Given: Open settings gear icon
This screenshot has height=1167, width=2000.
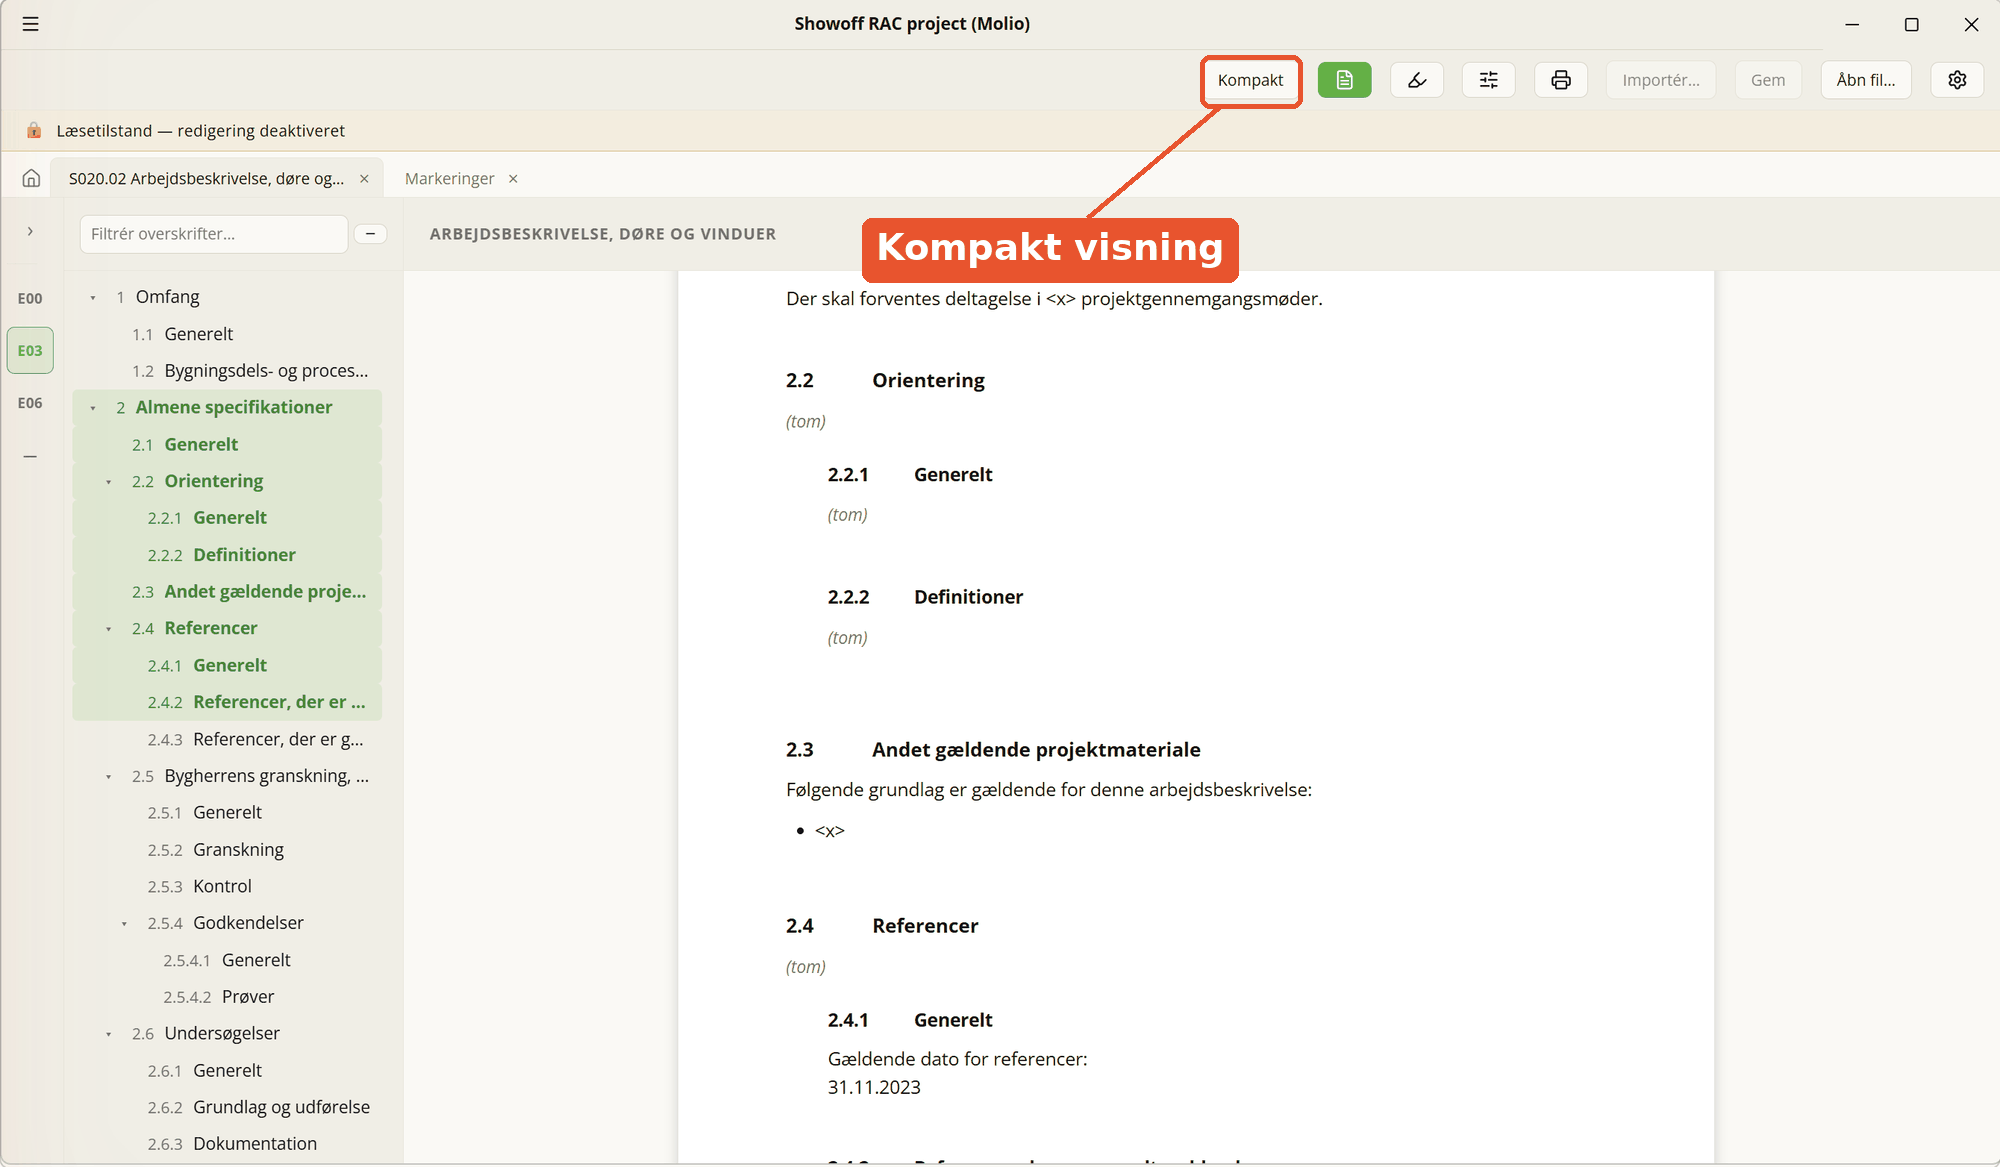Looking at the screenshot, I should point(1957,80).
